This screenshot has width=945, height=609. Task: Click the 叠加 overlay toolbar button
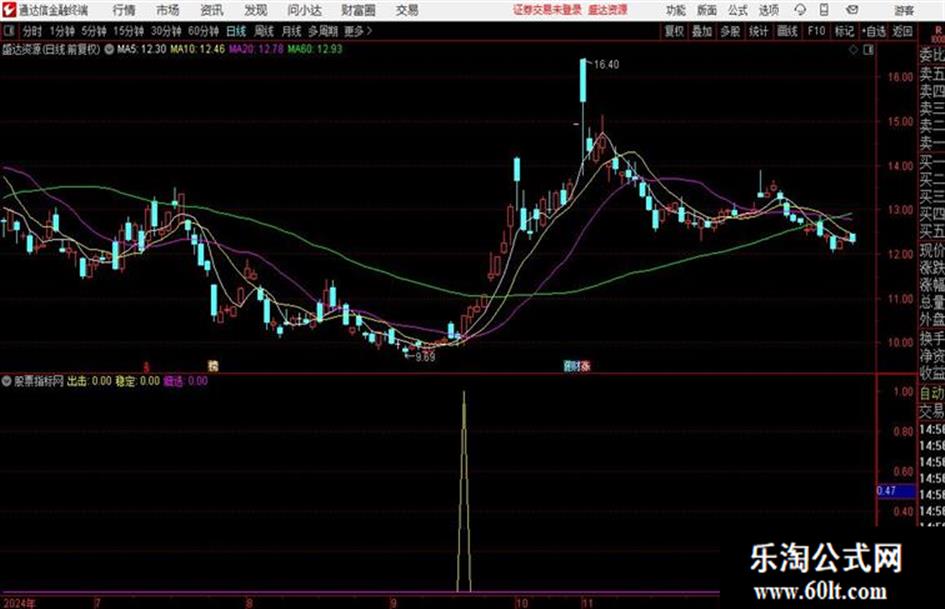pos(702,31)
